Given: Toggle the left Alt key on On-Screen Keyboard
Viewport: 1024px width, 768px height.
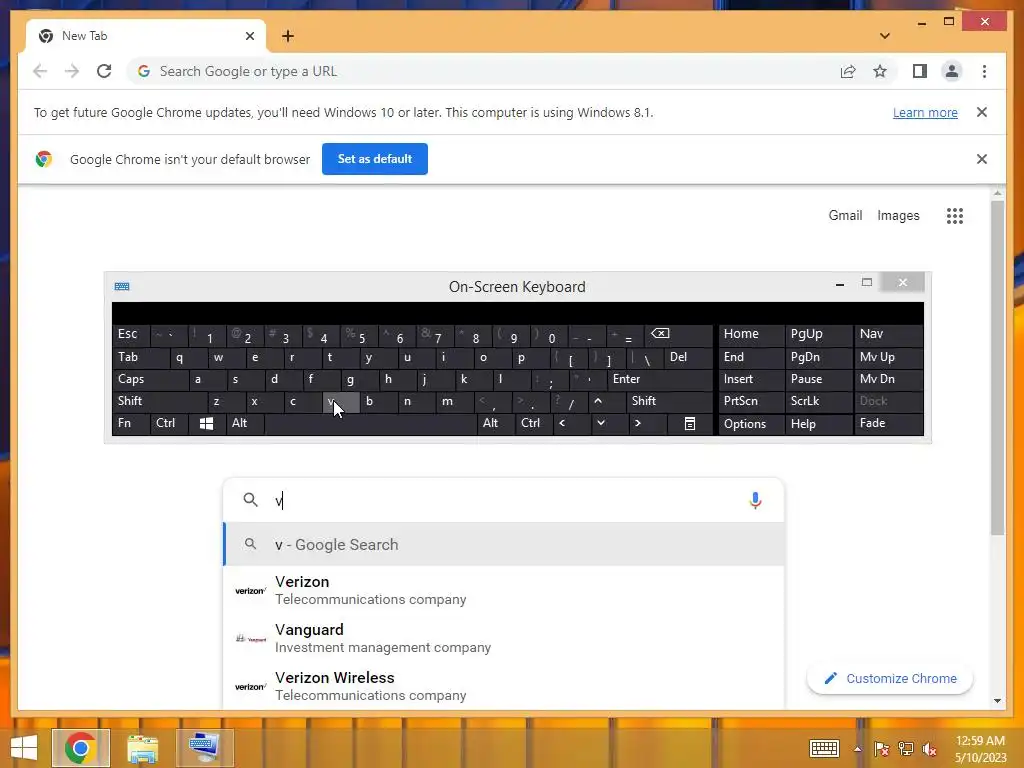Looking at the screenshot, I should coord(246,423).
